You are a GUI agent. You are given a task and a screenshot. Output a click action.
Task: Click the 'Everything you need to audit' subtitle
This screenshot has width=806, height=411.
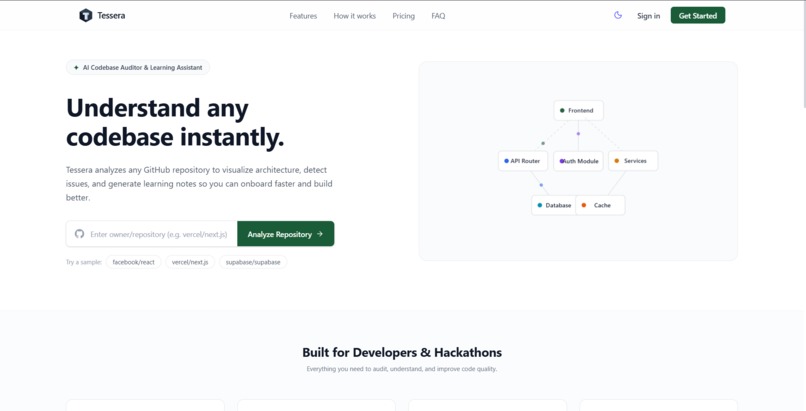402,369
